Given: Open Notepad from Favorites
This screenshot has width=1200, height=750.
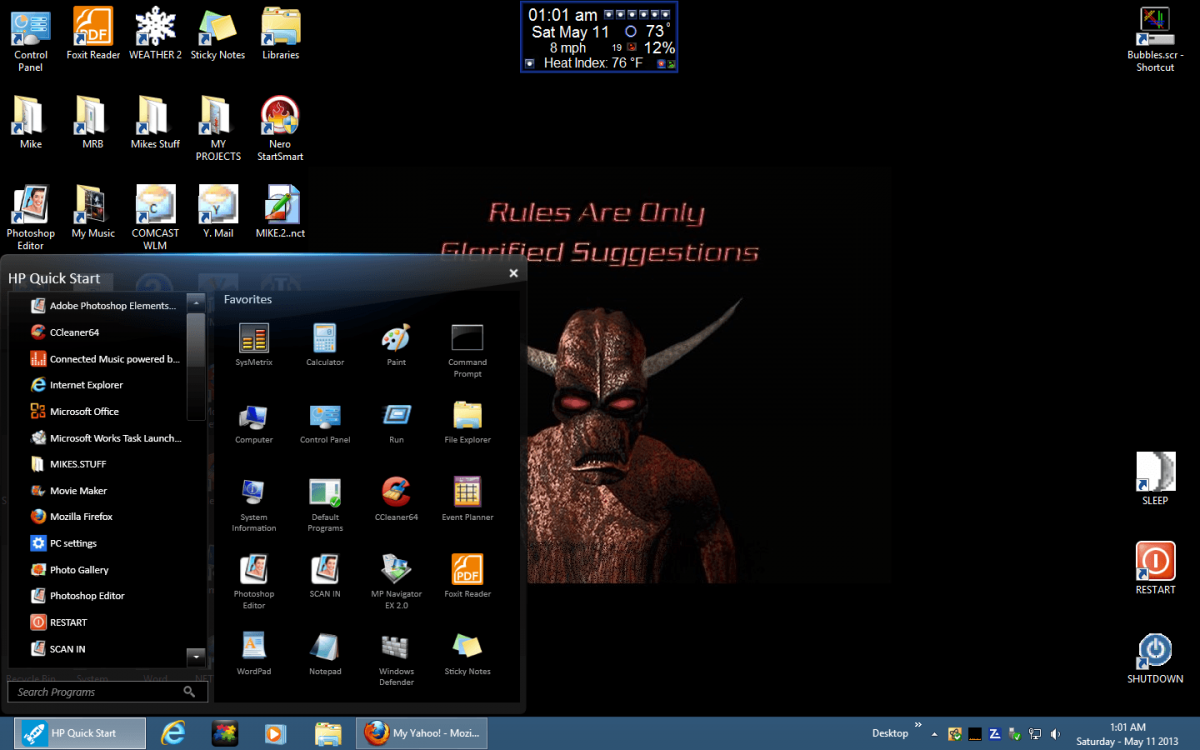Looking at the screenshot, I should (325, 654).
